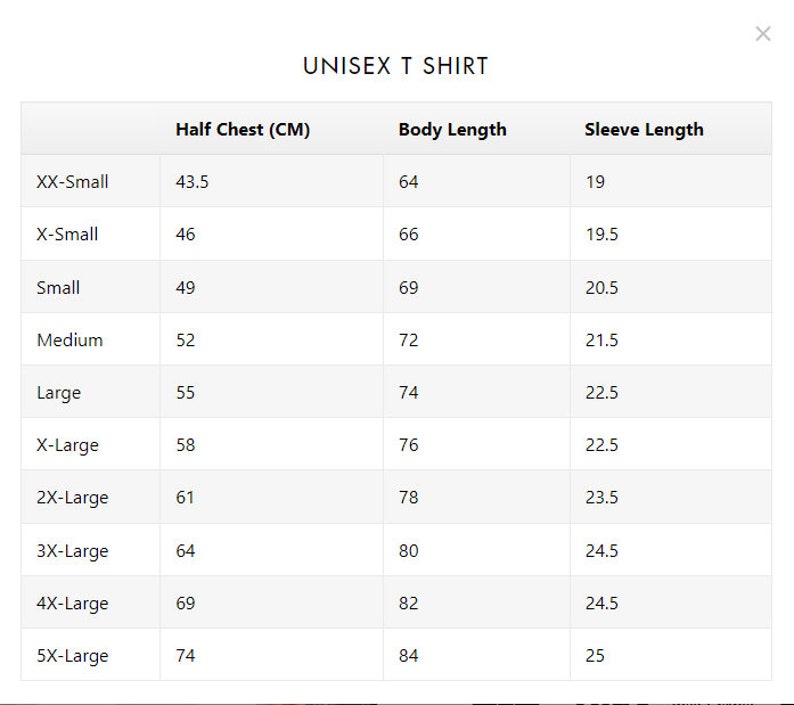Click the X-Small size label
794x705 pixels.
click(67, 234)
